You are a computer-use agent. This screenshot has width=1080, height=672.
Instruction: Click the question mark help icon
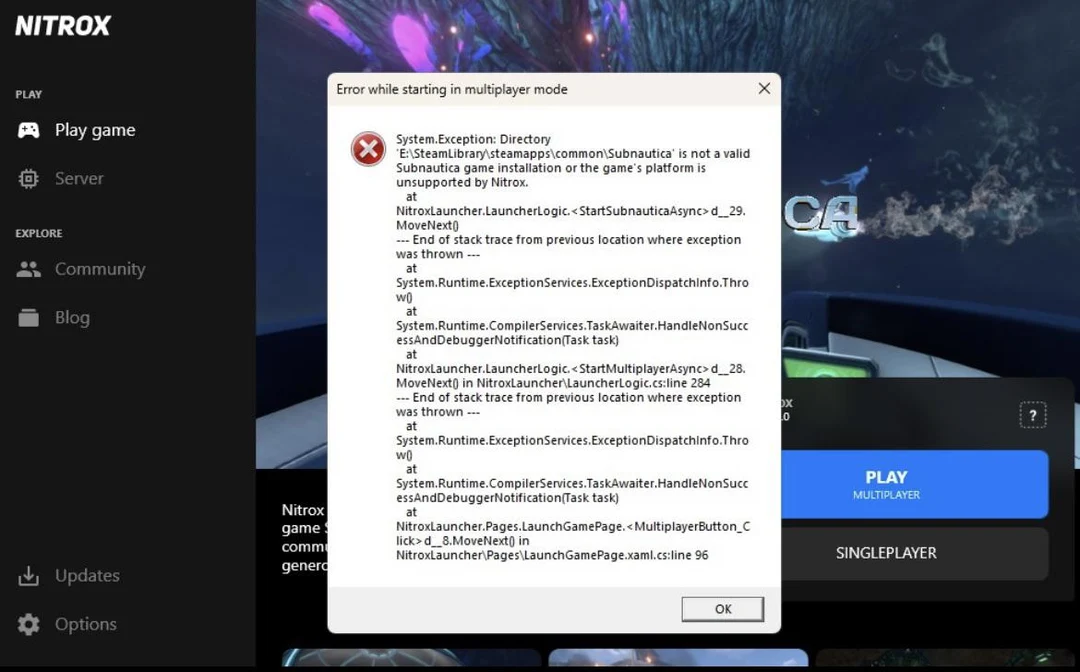coord(1033,414)
